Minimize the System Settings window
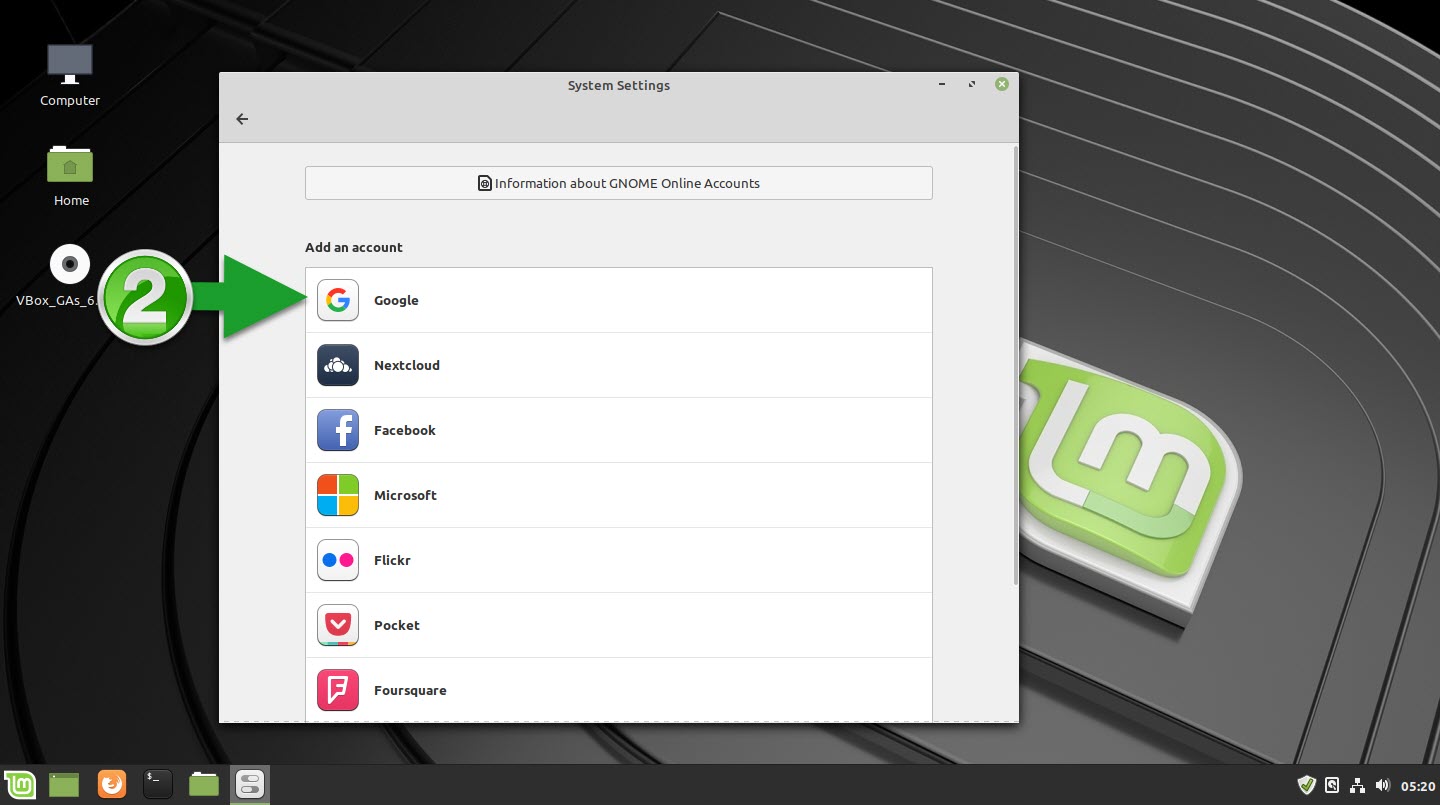Viewport: 1440px width, 805px height. click(x=942, y=85)
